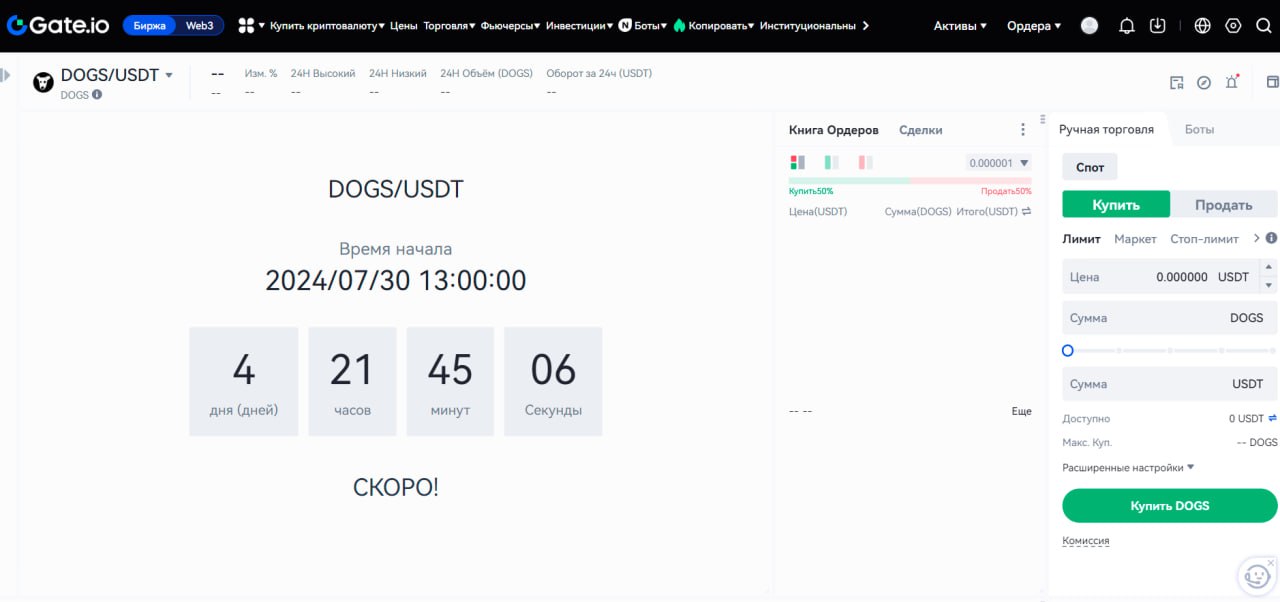Click the compass guide icon
This screenshot has height=602, width=1280.
tap(1204, 82)
